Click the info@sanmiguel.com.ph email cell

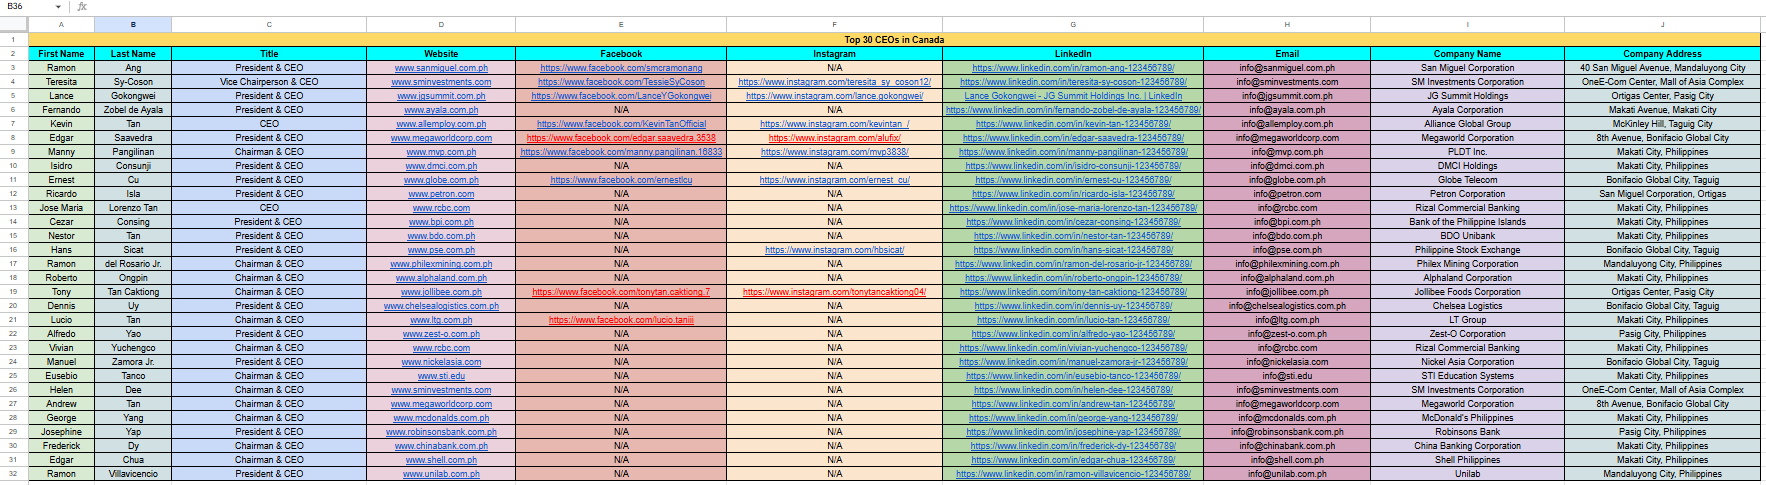coord(1287,68)
